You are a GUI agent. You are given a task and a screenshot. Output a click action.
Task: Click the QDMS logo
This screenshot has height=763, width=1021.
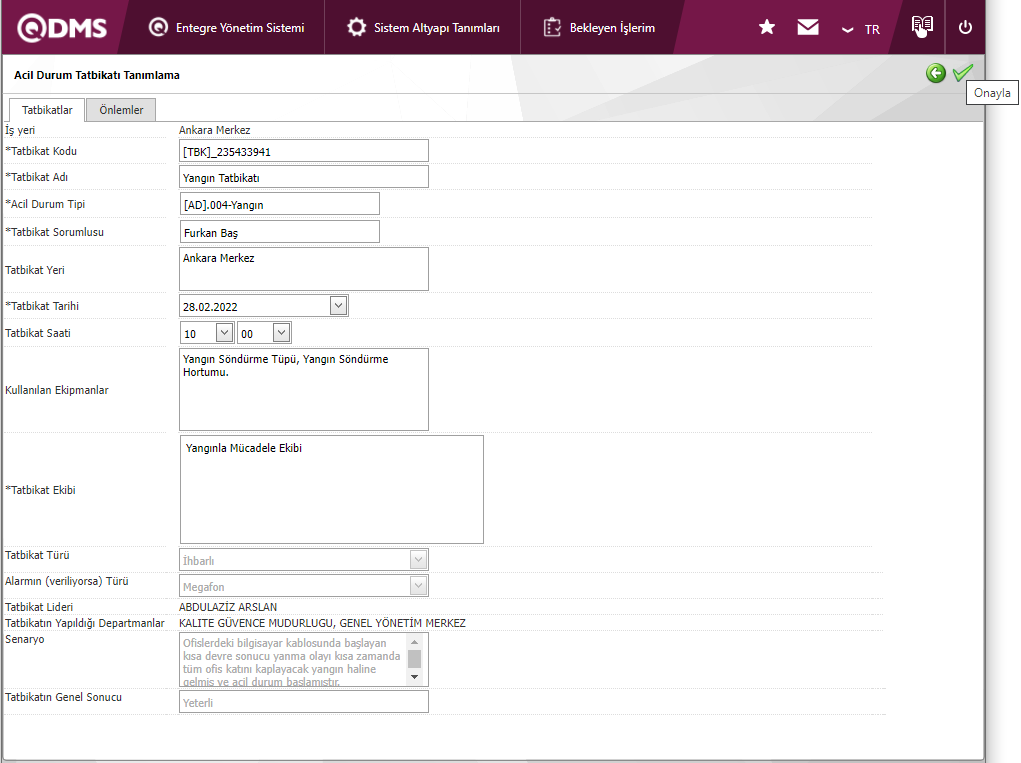coord(62,28)
